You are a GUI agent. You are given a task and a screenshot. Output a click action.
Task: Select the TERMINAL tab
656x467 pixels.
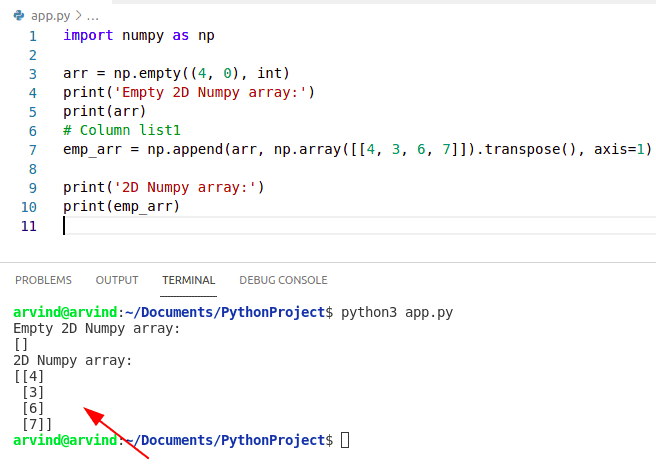(x=189, y=280)
